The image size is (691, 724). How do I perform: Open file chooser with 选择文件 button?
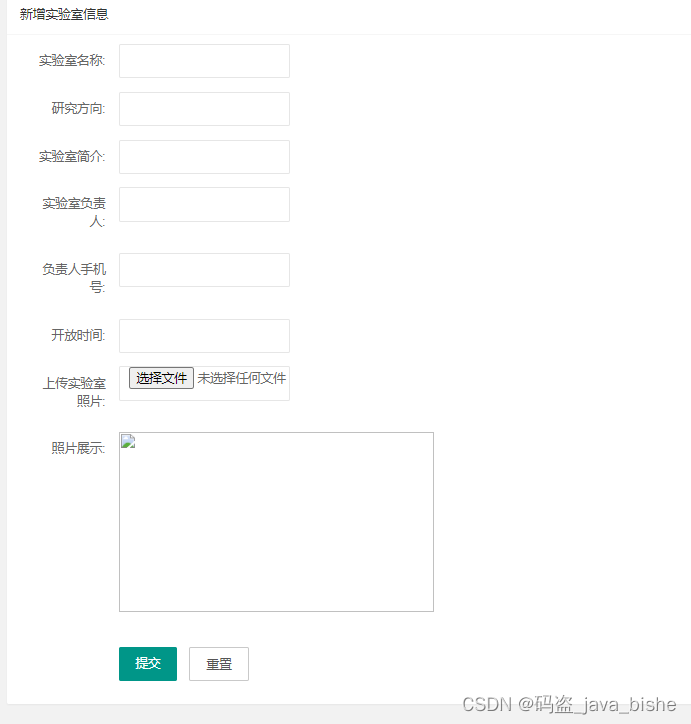tap(161, 378)
